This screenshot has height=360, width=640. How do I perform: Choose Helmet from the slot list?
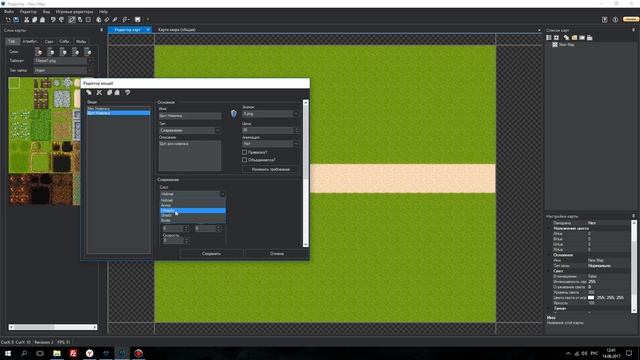pos(193,200)
